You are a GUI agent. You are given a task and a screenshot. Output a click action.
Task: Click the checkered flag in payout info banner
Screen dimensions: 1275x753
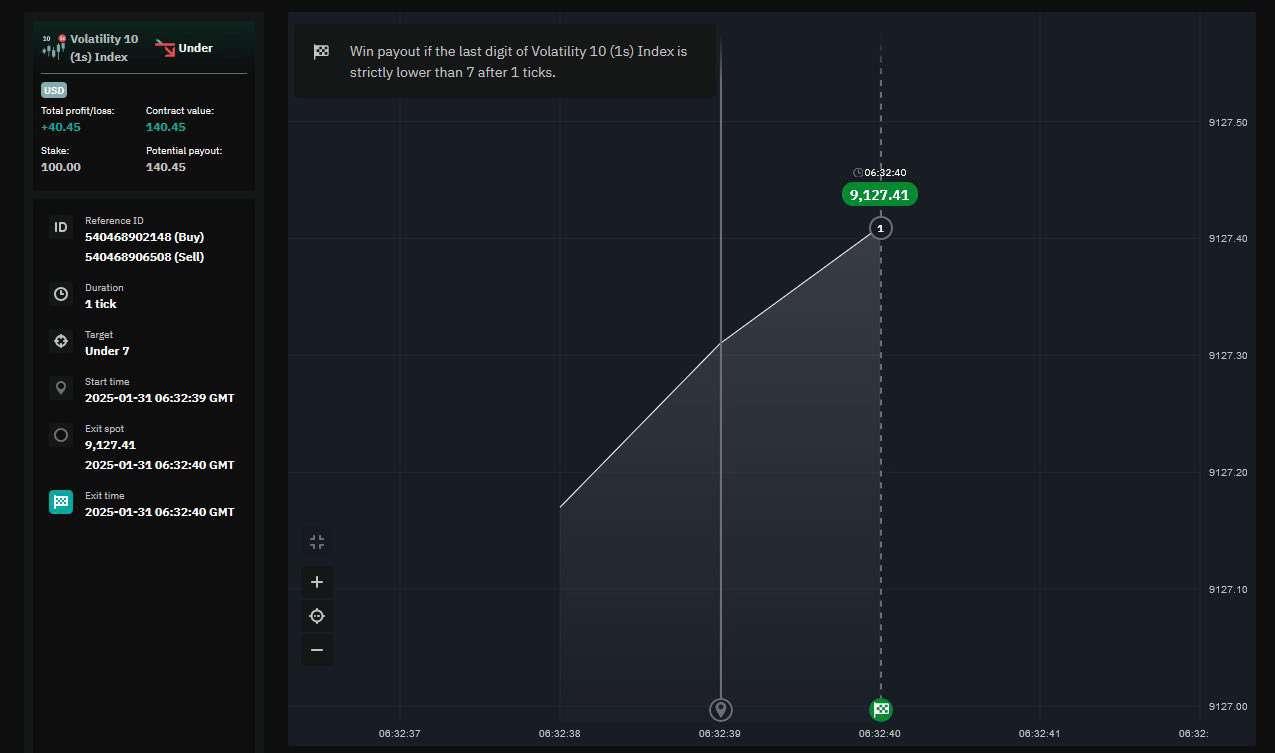pos(321,51)
